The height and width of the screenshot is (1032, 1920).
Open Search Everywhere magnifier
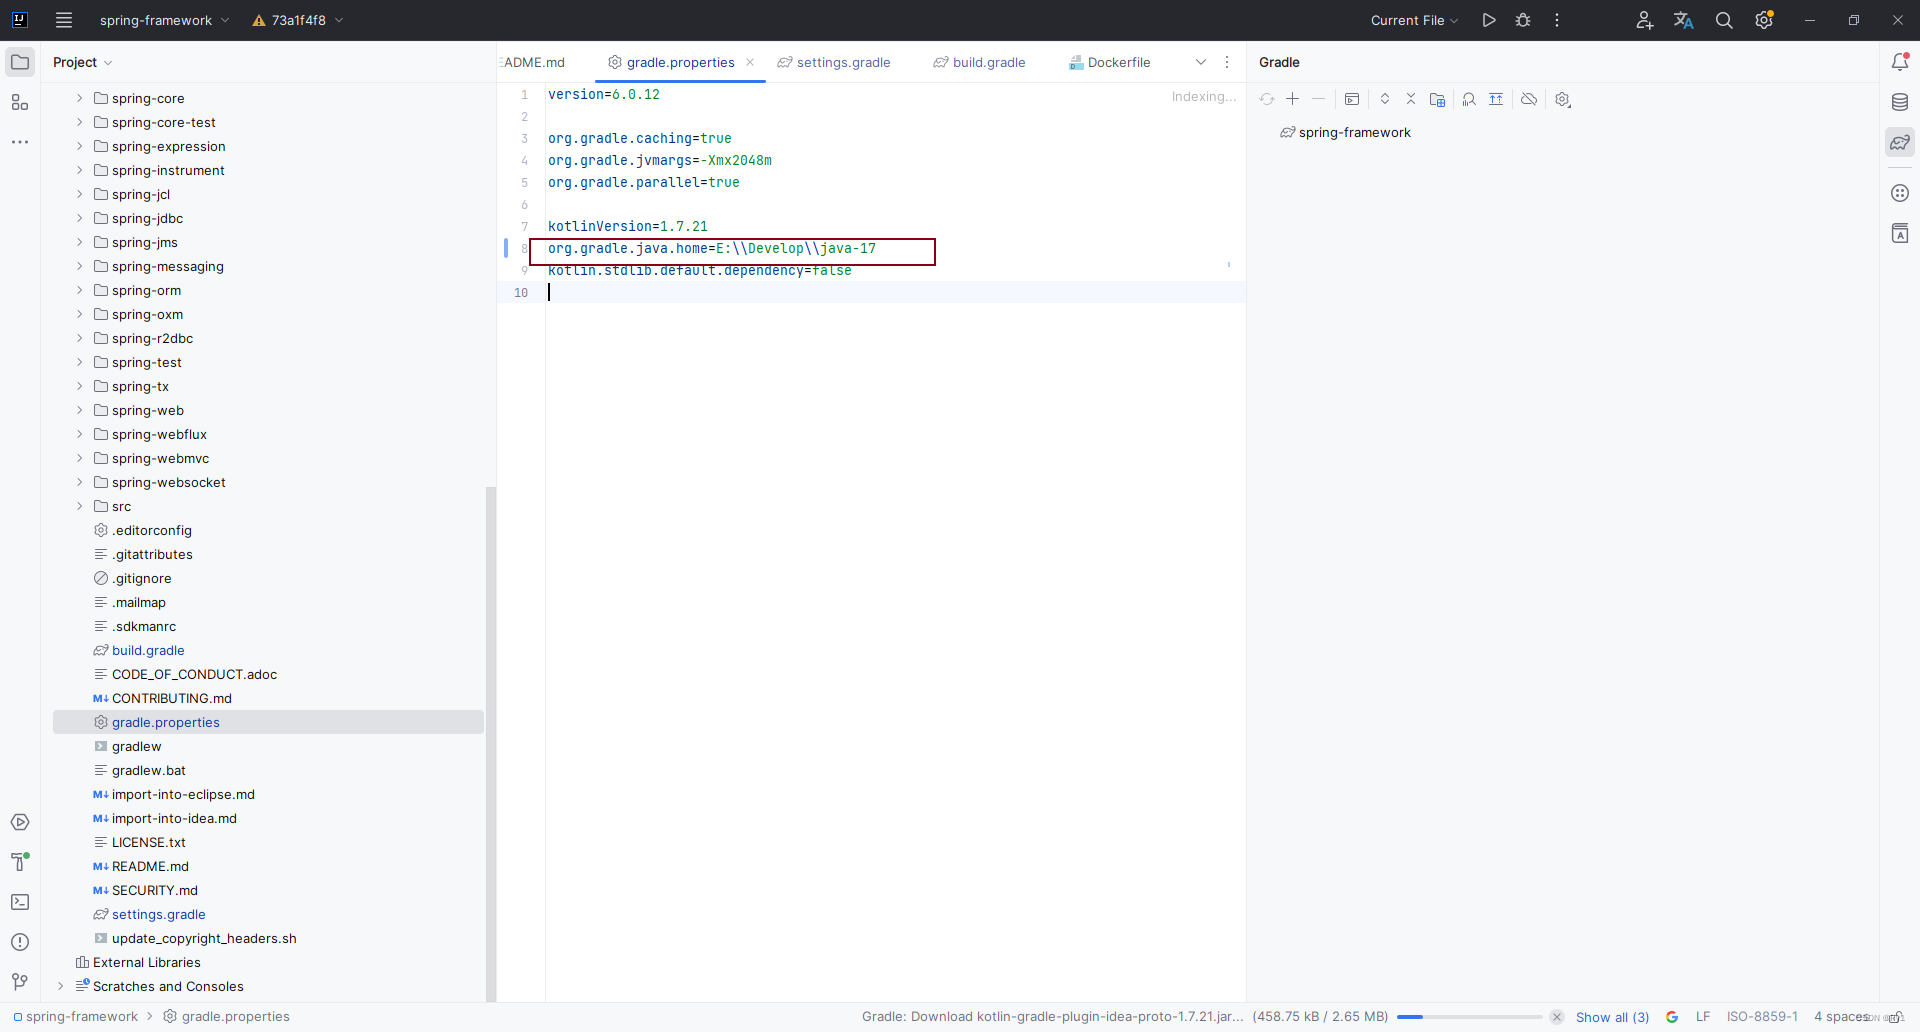click(x=1724, y=20)
